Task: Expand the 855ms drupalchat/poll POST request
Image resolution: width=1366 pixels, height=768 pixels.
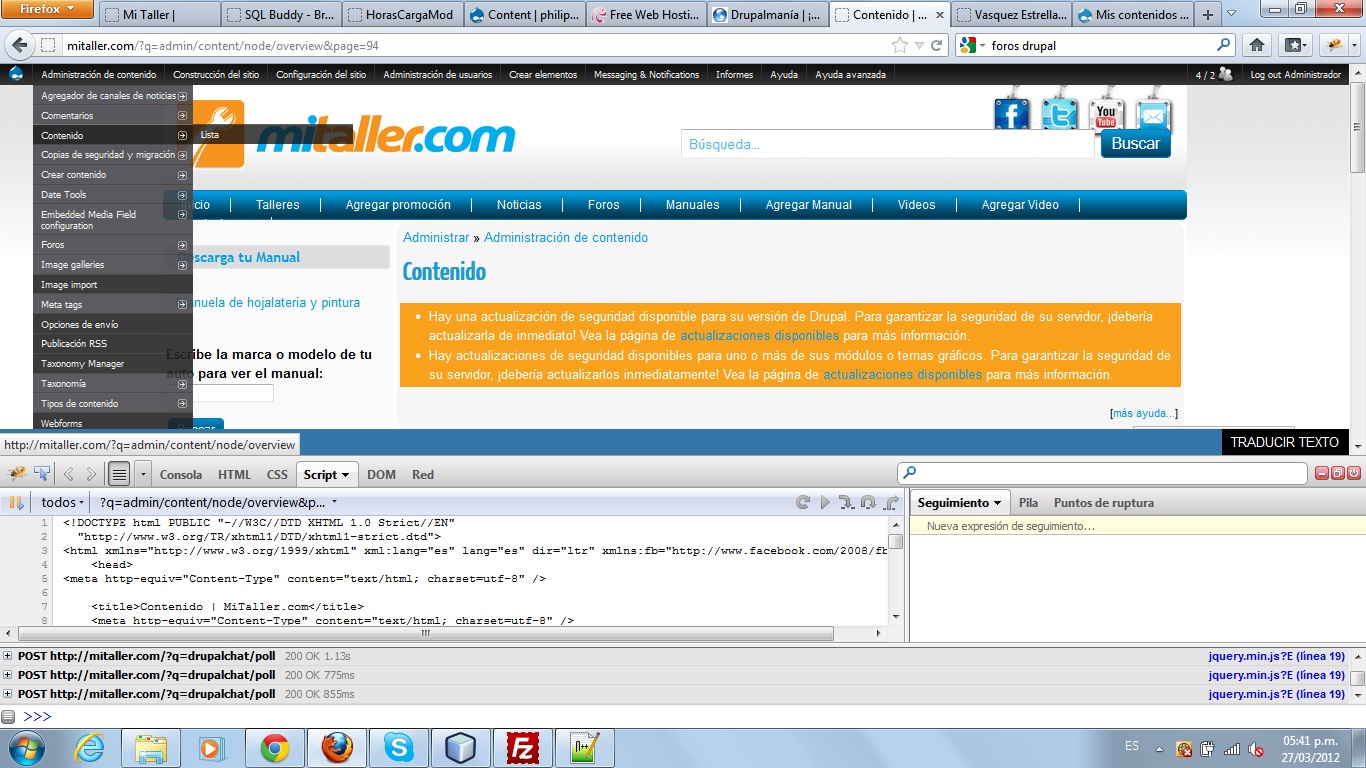Action: click(x=8, y=694)
